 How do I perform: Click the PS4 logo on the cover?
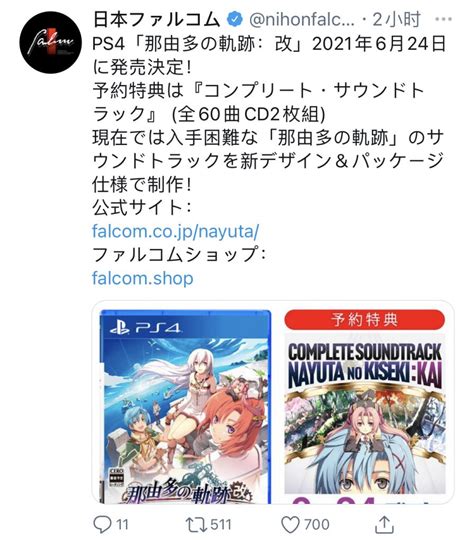point(145,327)
